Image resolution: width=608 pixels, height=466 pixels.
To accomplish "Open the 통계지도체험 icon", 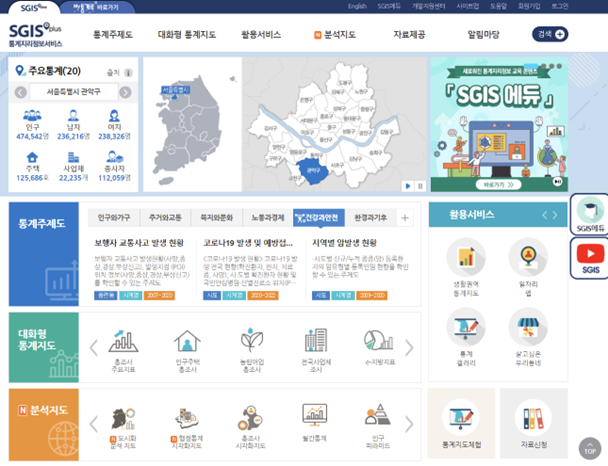I will tap(461, 419).
